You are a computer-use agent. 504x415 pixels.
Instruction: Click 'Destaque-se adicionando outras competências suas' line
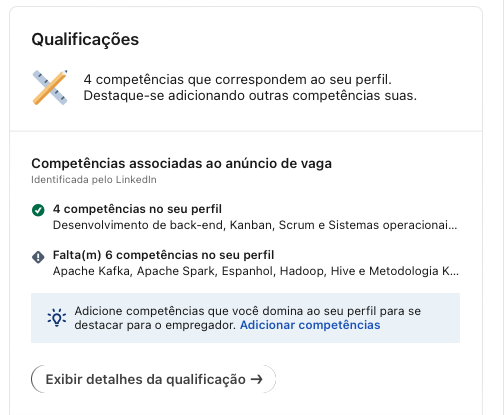[x=250, y=96]
